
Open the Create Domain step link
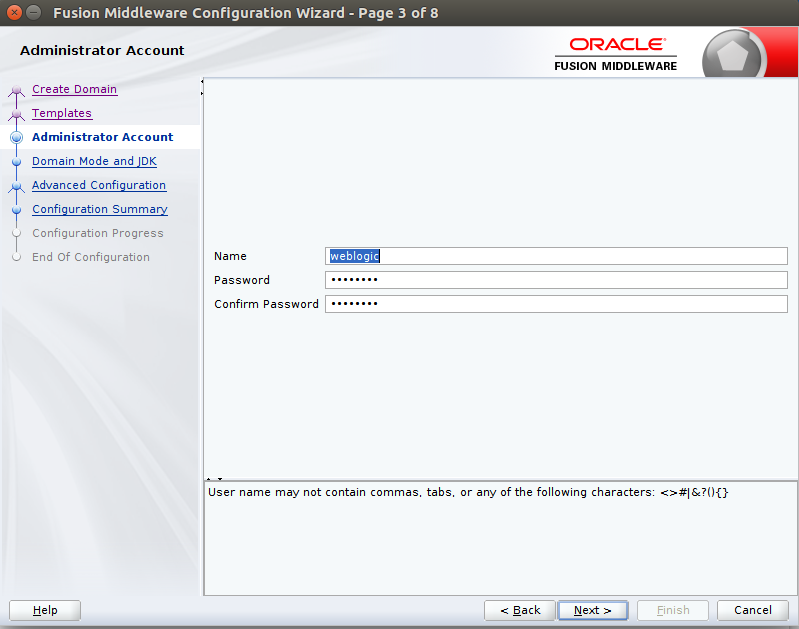pos(74,89)
